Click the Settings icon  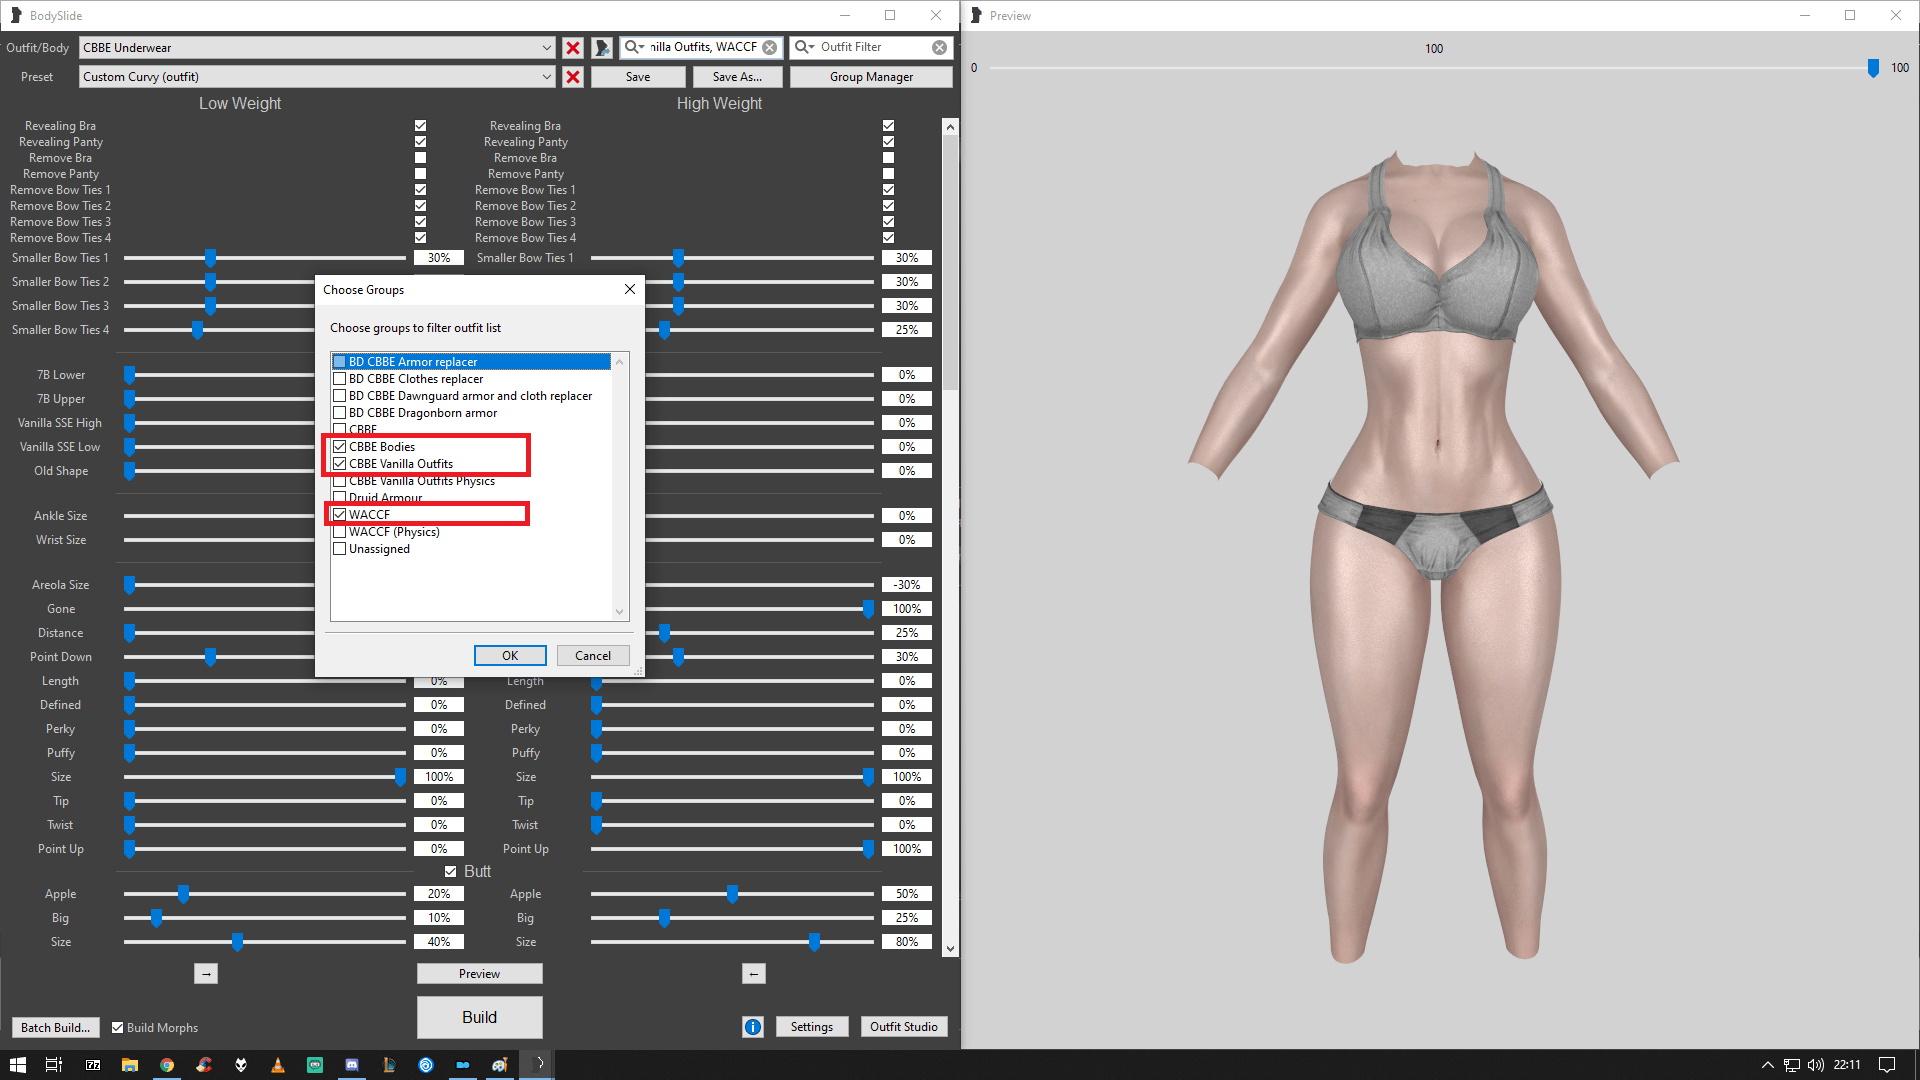[810, 1026]
